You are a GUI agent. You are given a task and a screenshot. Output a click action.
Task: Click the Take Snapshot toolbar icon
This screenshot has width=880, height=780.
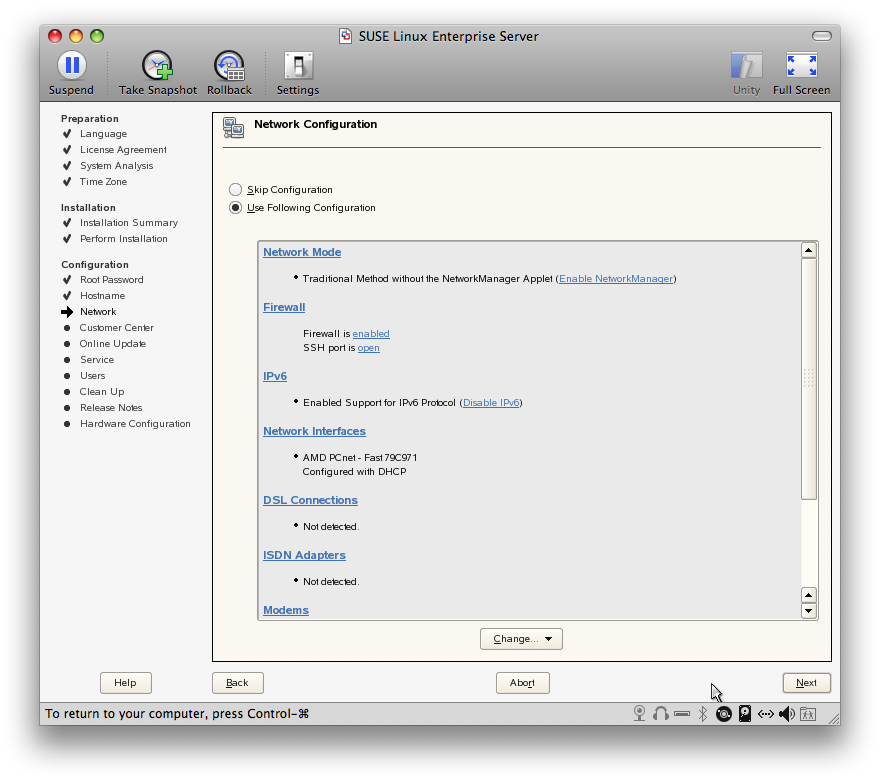pyautogui.click(x=158, y=66)
